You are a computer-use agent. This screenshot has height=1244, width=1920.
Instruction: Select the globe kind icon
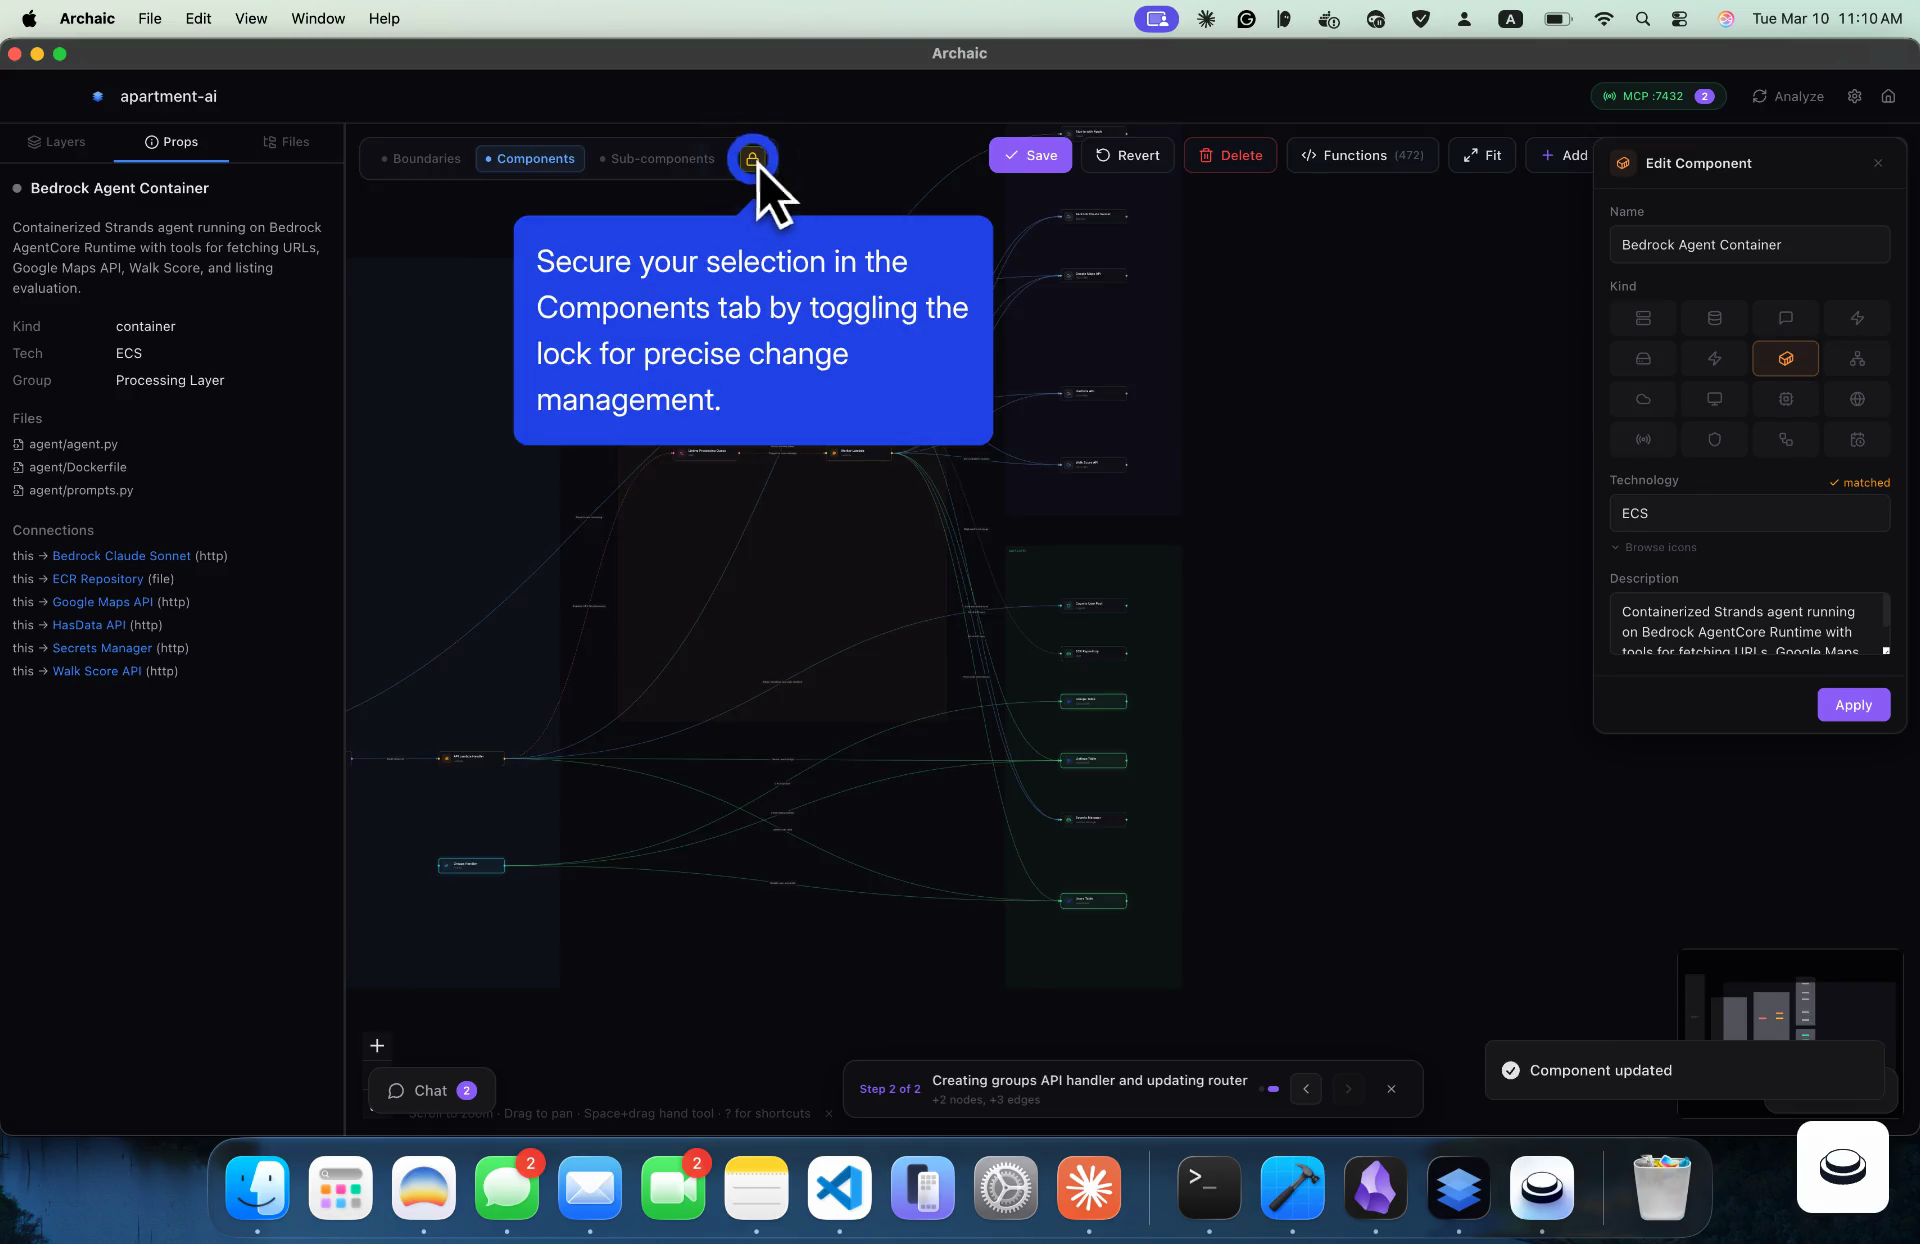1857,399
